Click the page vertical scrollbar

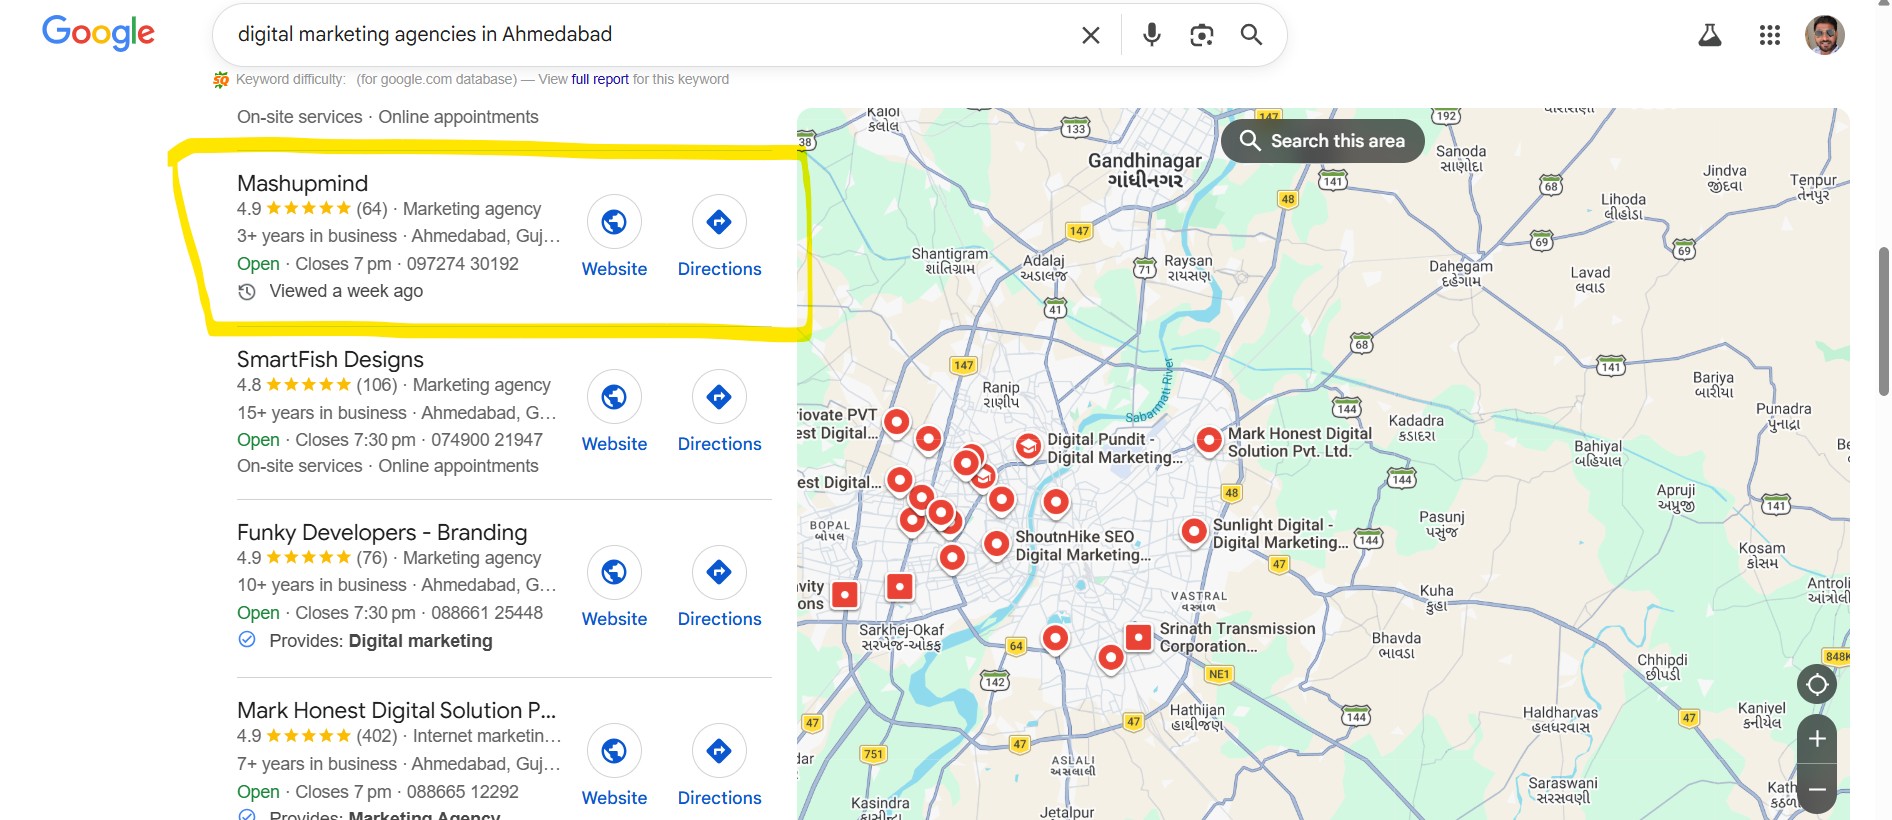tap(1884, 320)
